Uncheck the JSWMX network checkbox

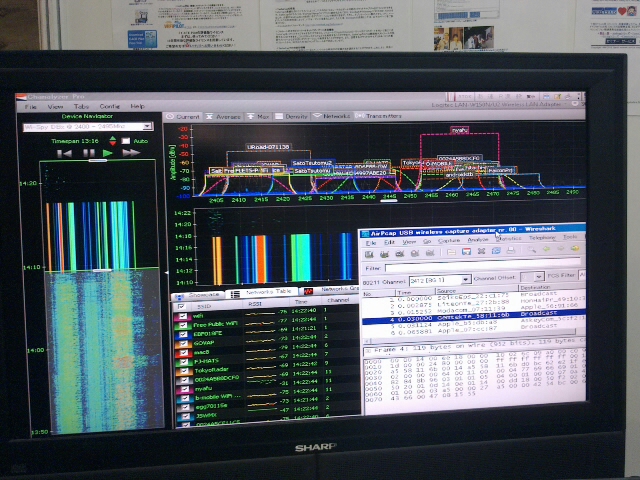pos(186,416)
